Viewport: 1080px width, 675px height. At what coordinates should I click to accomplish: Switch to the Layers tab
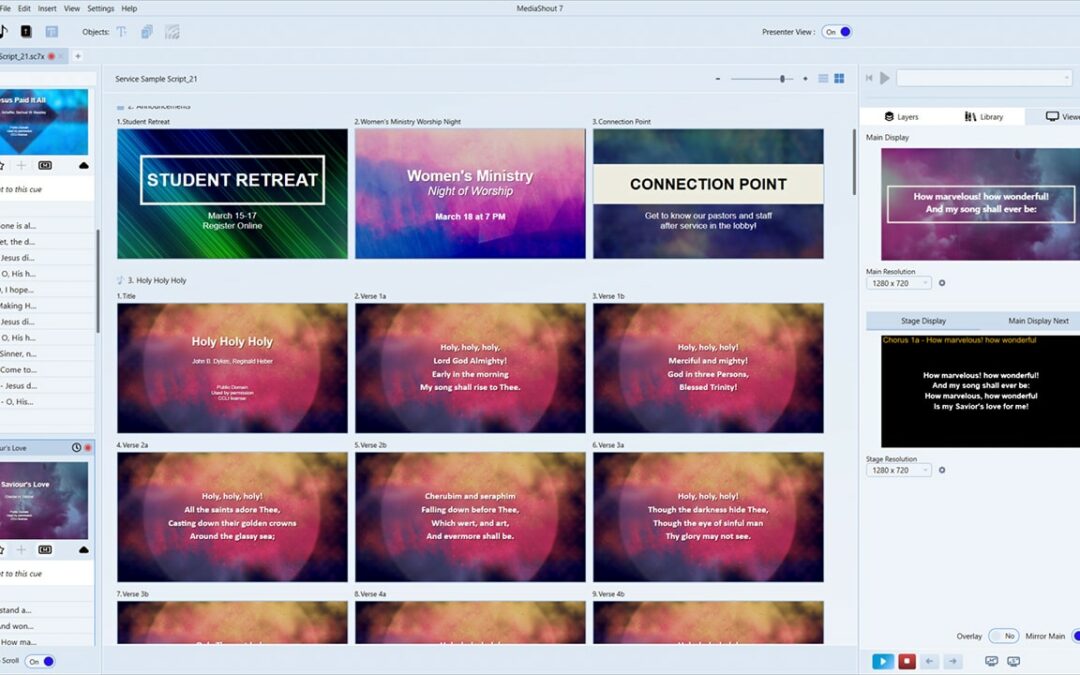point(902,116)
